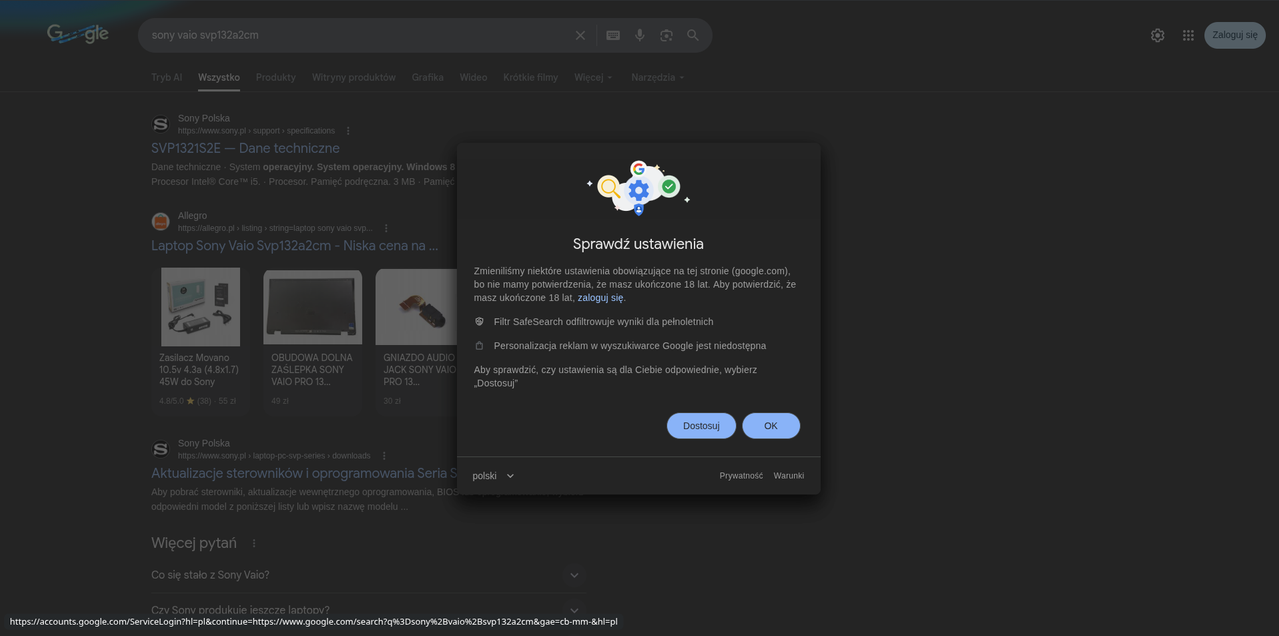Switch to the Krótkie filmy tab

pyautogui.click(x=531, y=77)
